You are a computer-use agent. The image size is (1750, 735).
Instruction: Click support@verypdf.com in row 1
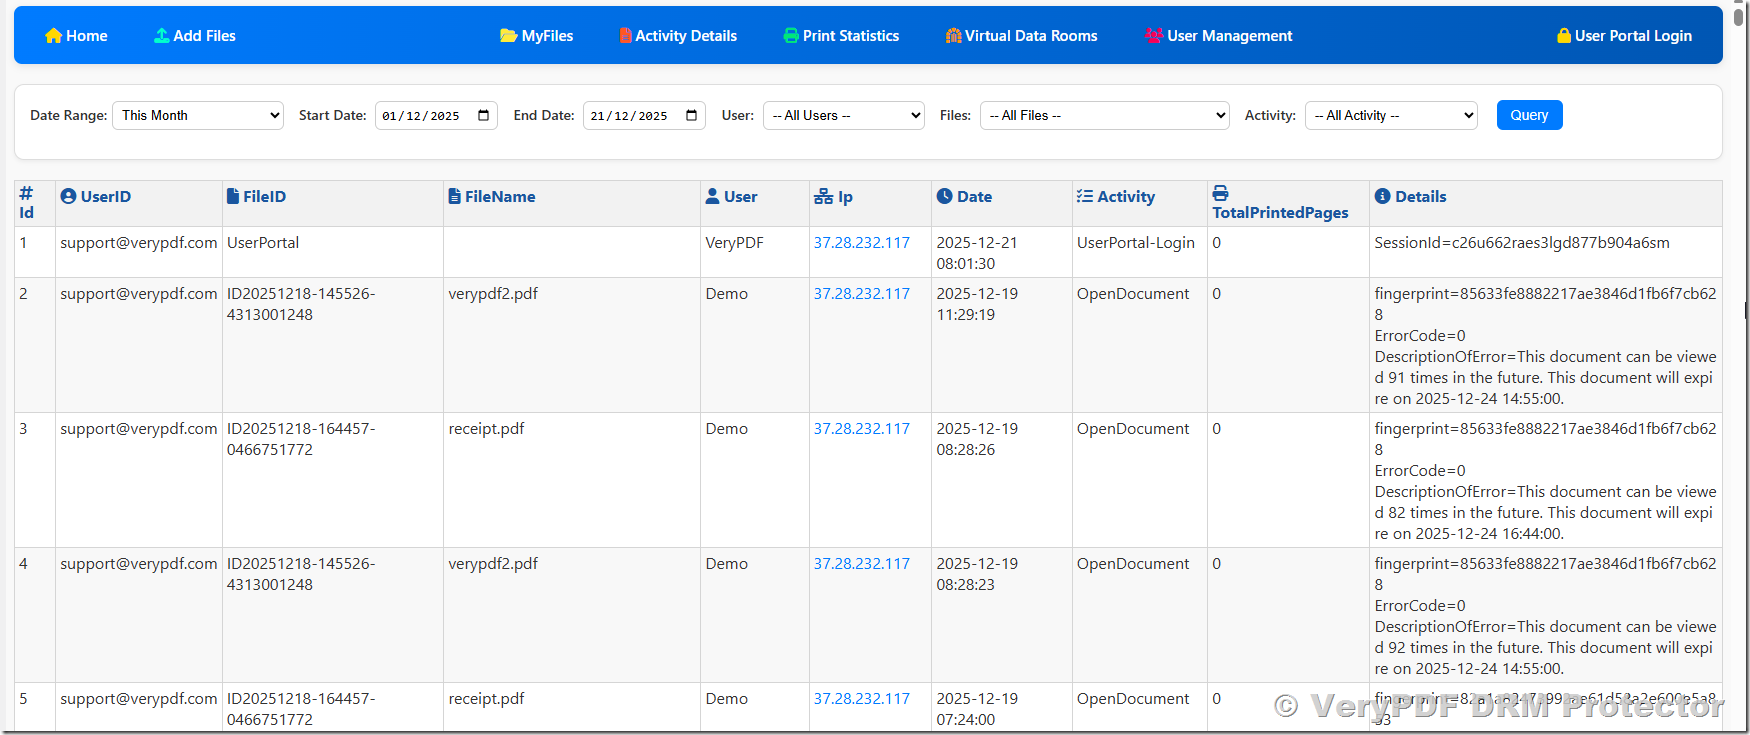point(138,243)
